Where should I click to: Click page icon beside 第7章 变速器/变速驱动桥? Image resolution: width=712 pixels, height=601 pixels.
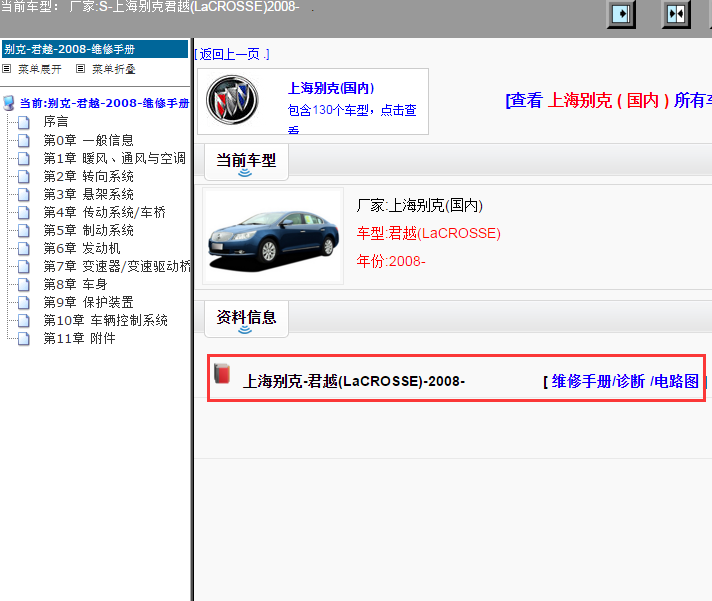pos(24,266)
